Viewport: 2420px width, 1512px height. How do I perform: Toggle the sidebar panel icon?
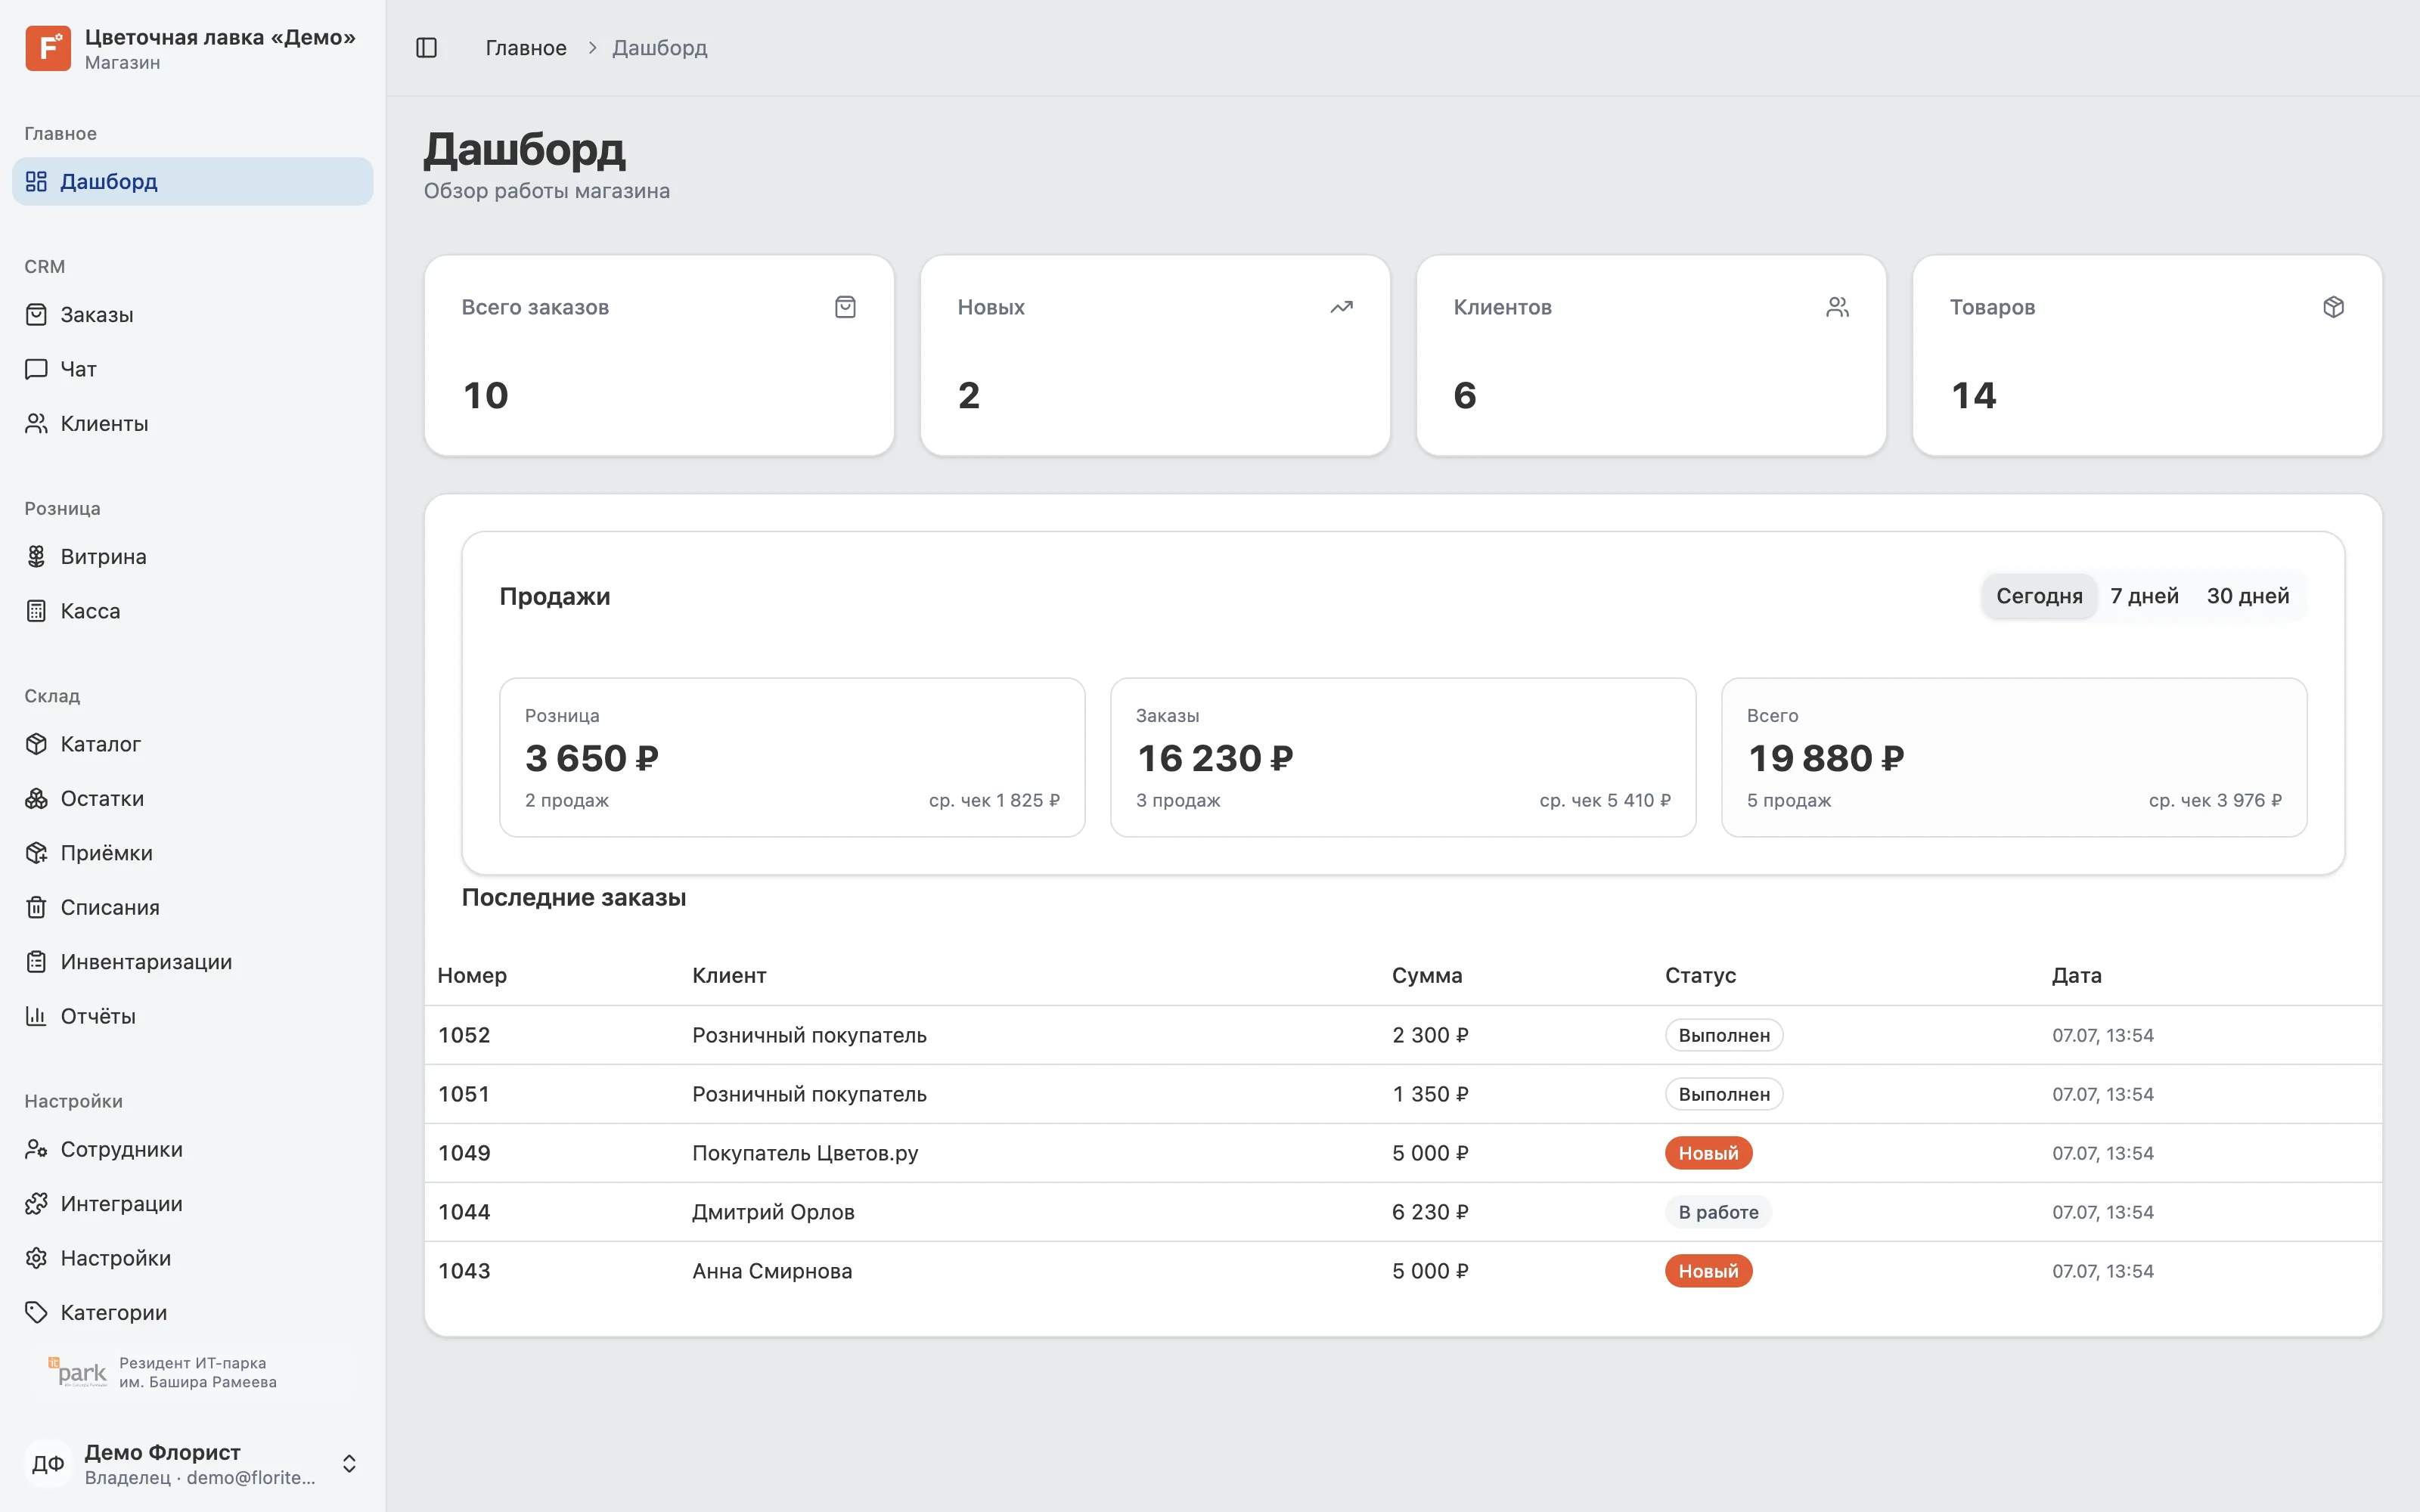coord(426,48)
